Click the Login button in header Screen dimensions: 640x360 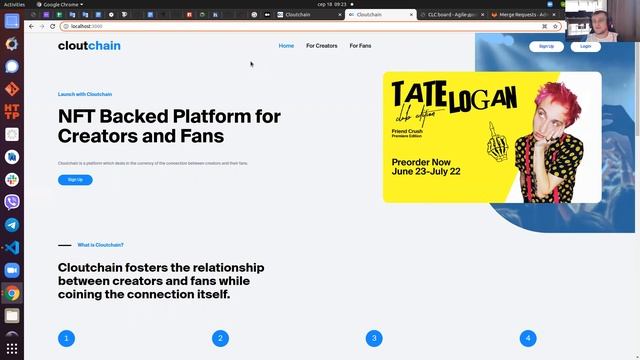click(585, 47)
